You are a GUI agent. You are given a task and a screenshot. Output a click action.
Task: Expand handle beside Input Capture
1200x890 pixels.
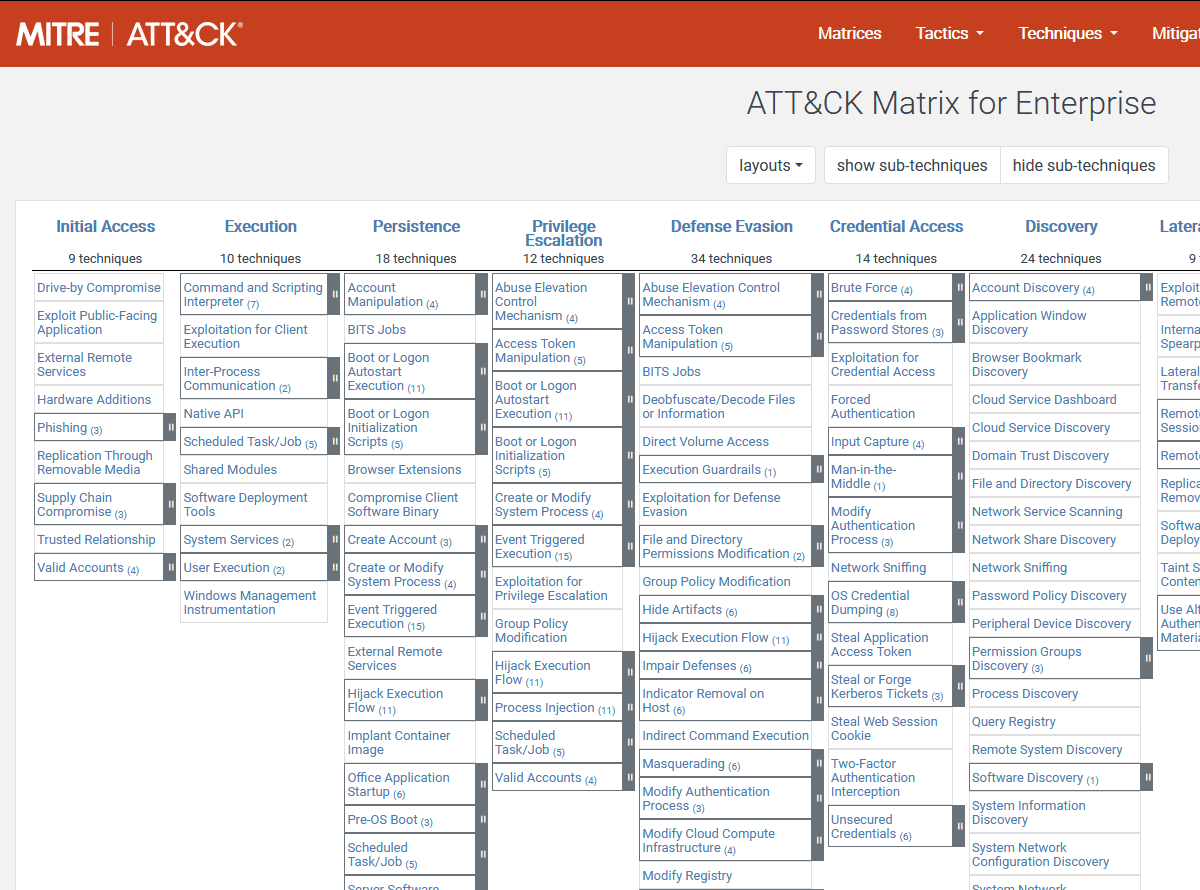click(958, 441)
